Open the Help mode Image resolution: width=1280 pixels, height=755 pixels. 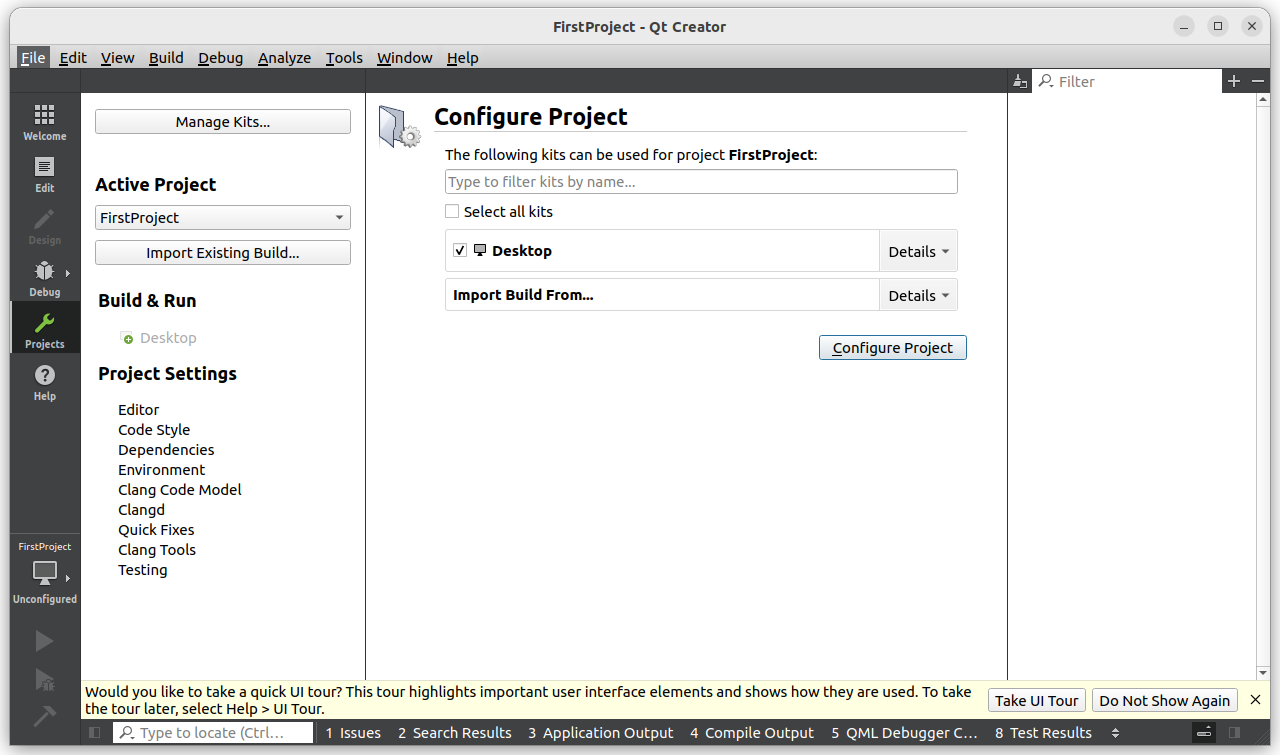45,382
